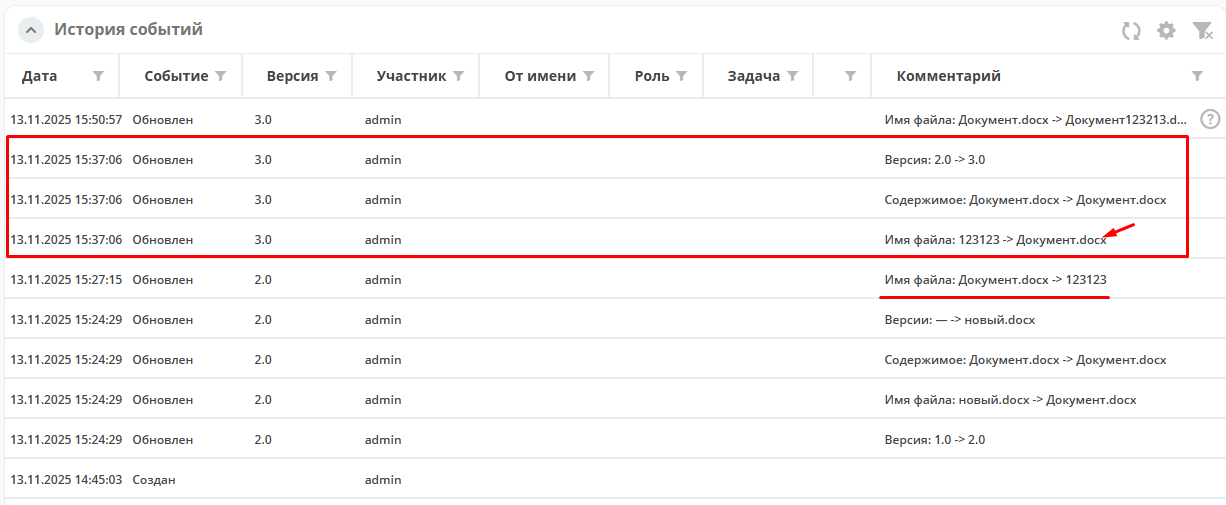This screenshot has width=1226, height=505.
Task: Open the help icon on first row
Action: [1210, 119]
